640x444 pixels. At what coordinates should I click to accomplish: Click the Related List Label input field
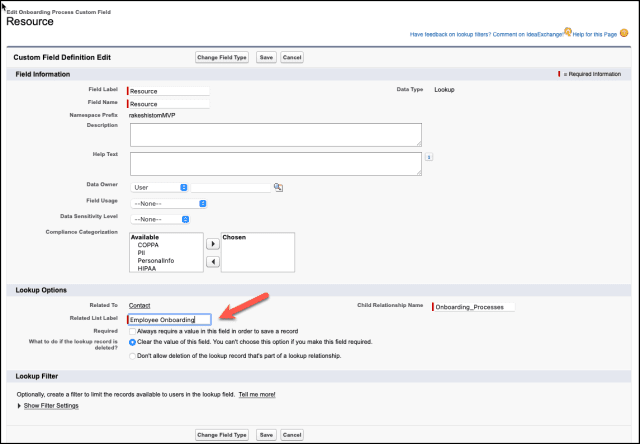click(170, 320)
